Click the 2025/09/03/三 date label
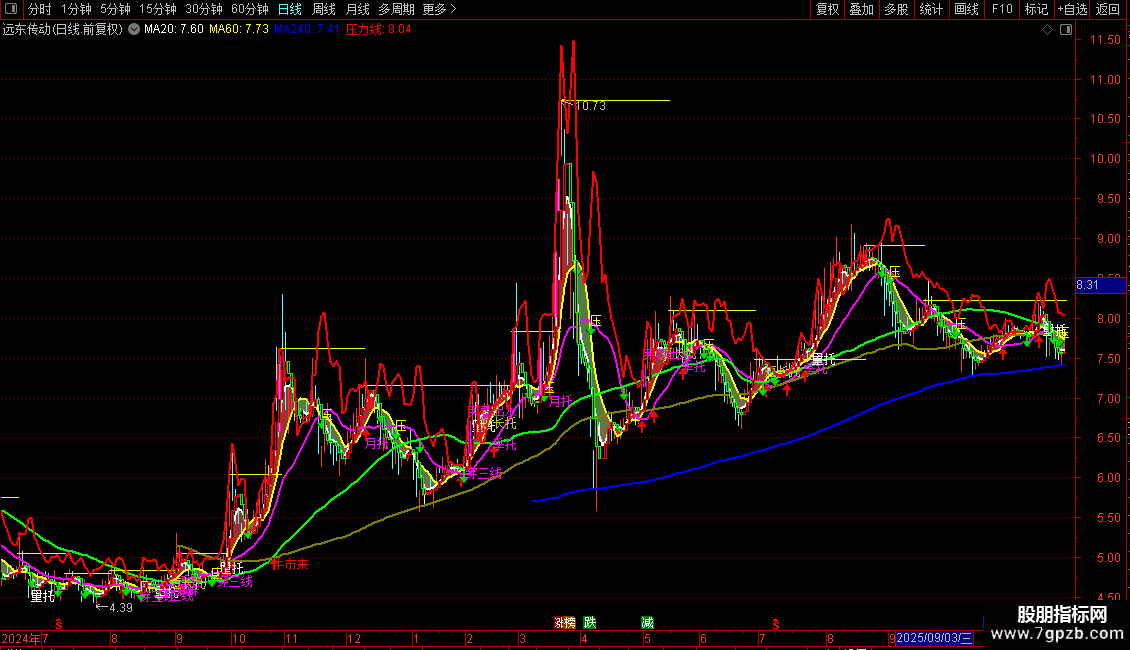Image resolution: width=1130 pixels, height=650 pixels. [x=935, y=638]
